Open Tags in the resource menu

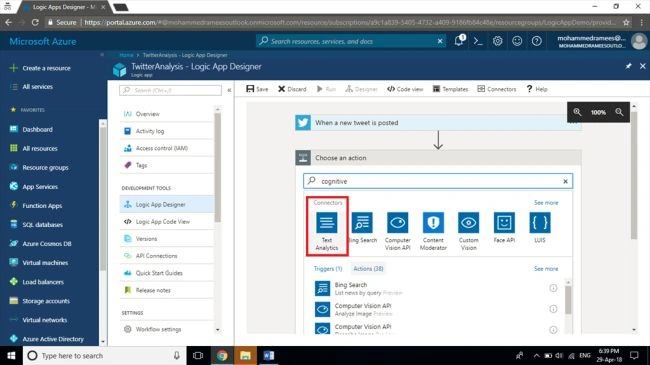coord(167,165)
